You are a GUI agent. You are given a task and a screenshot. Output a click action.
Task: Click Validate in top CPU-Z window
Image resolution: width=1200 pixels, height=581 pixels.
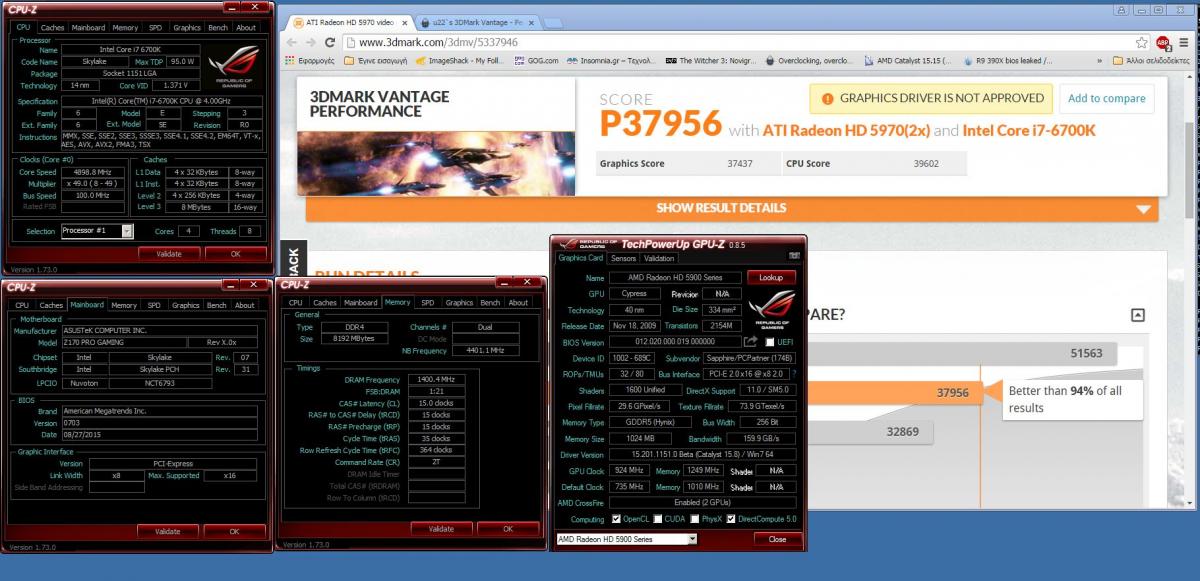168,254
